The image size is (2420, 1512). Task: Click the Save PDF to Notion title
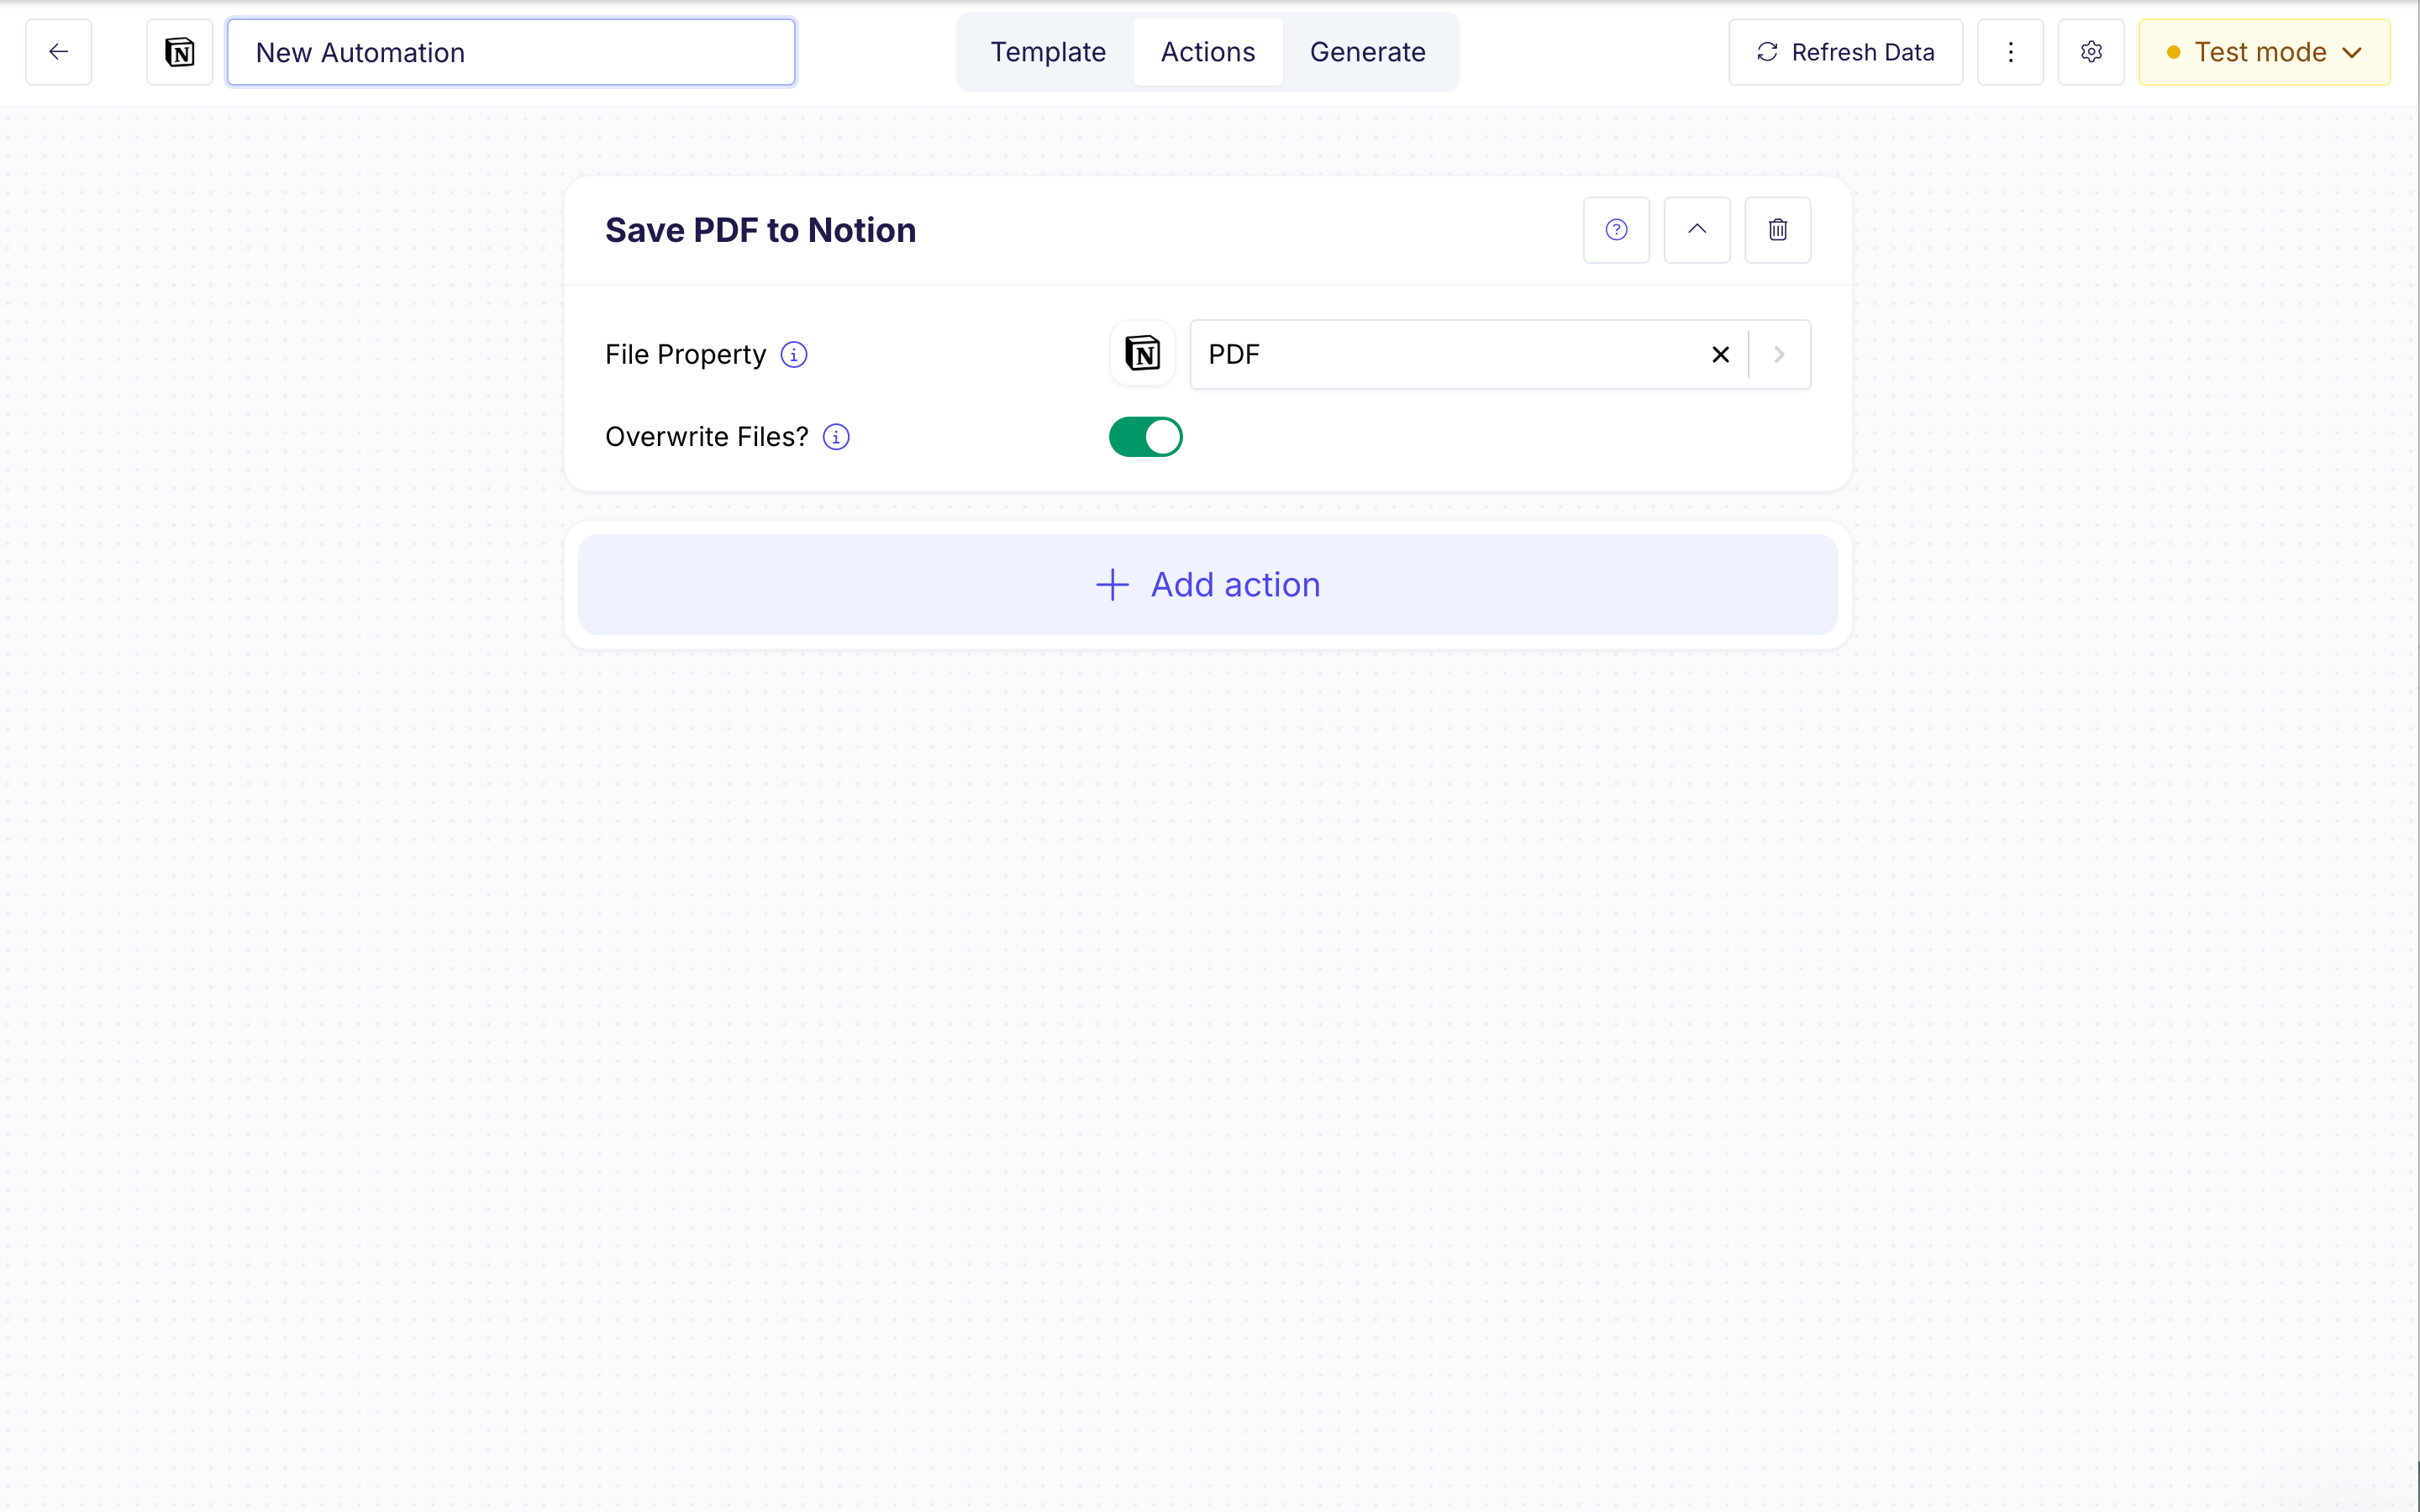tap(760, 230)
